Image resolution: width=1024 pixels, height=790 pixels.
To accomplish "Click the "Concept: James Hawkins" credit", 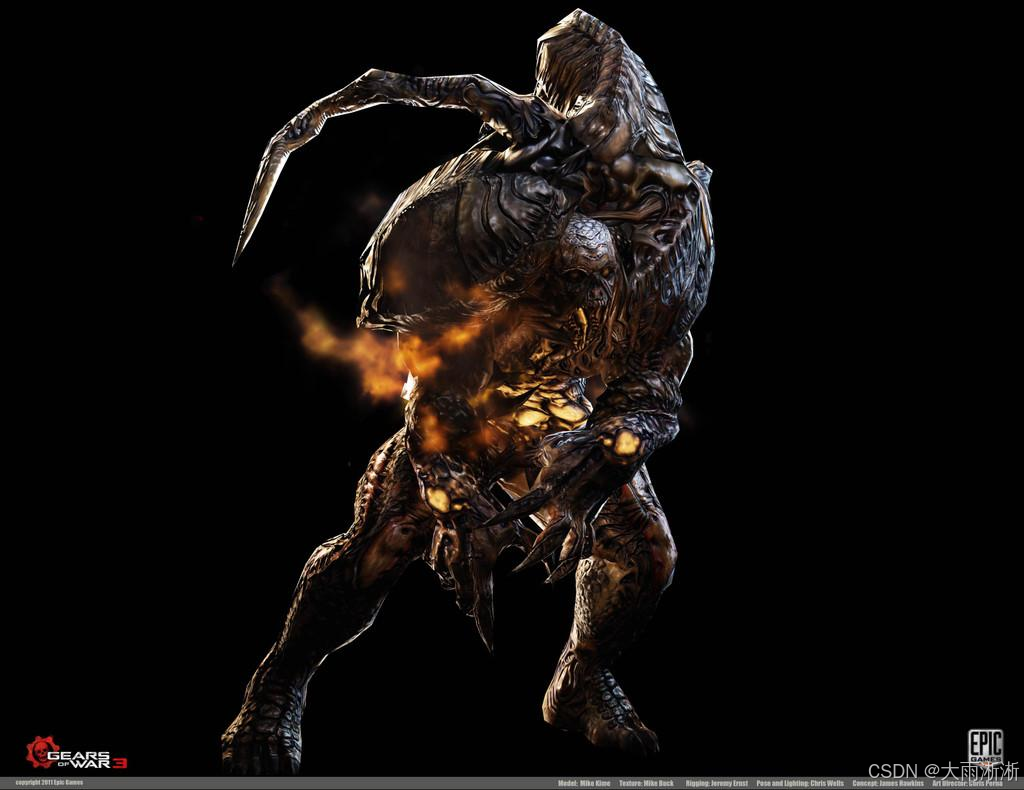I will point(888,783).
